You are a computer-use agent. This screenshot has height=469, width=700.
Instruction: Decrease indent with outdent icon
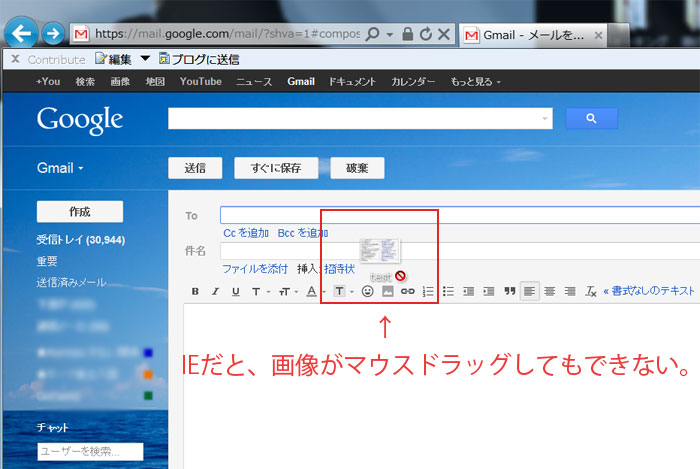click(468, 291)
